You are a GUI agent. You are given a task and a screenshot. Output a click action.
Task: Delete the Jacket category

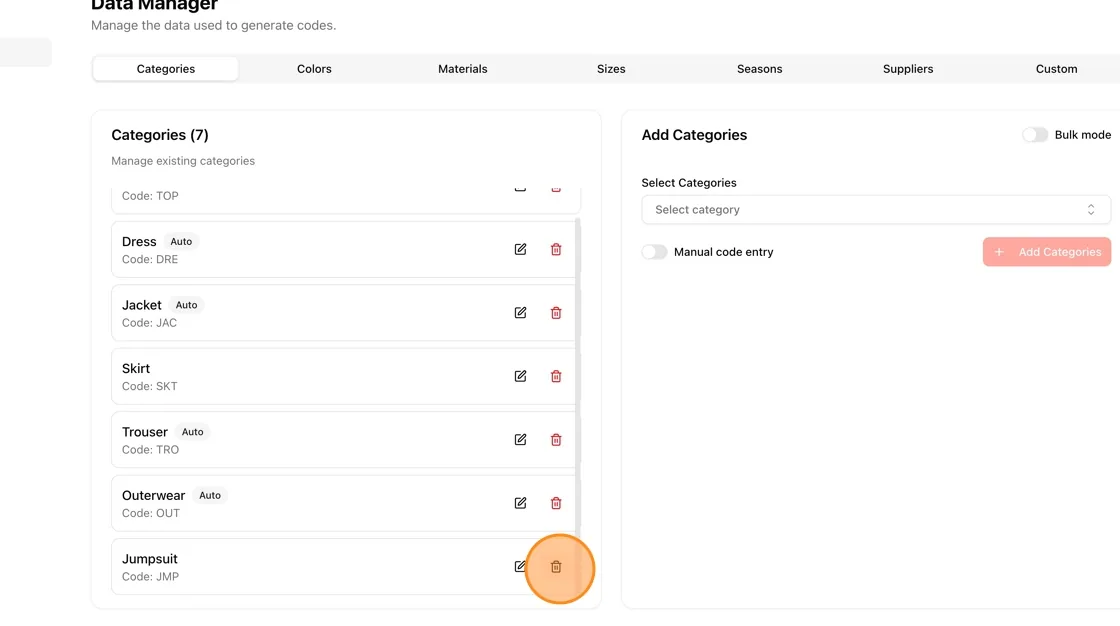point(556,313)
